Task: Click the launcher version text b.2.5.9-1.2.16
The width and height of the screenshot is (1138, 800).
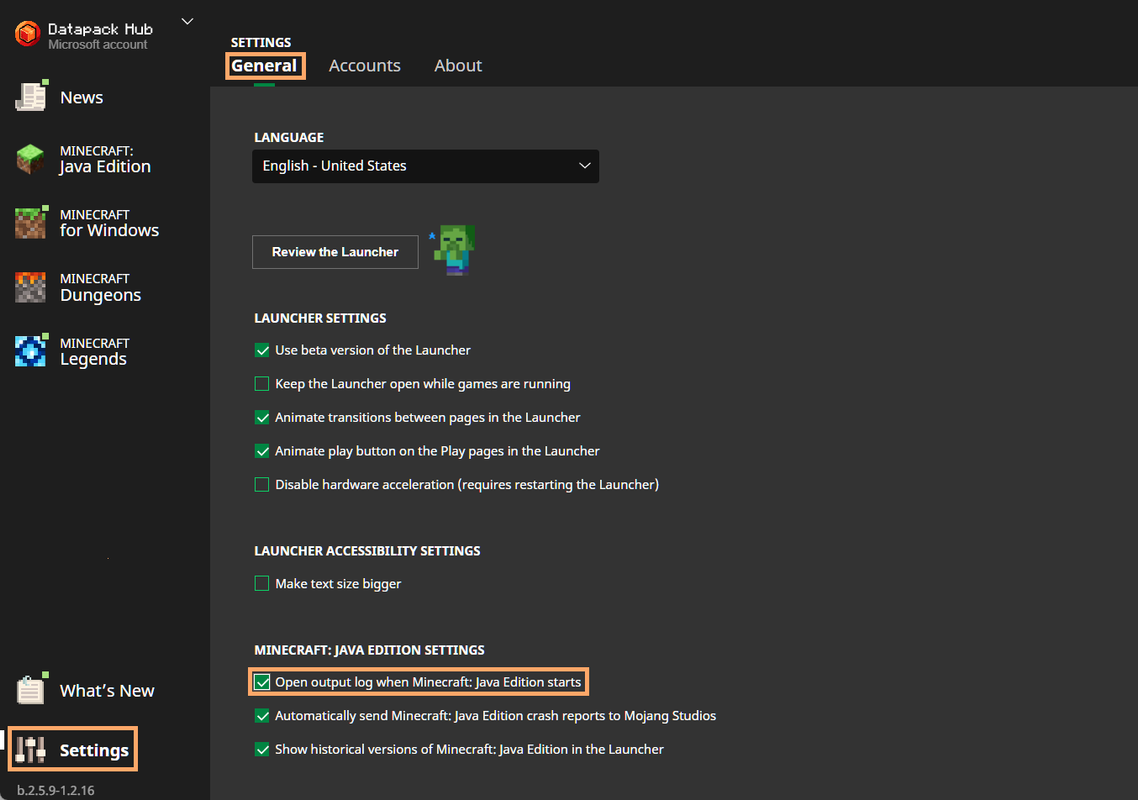Action: (56, 790)
